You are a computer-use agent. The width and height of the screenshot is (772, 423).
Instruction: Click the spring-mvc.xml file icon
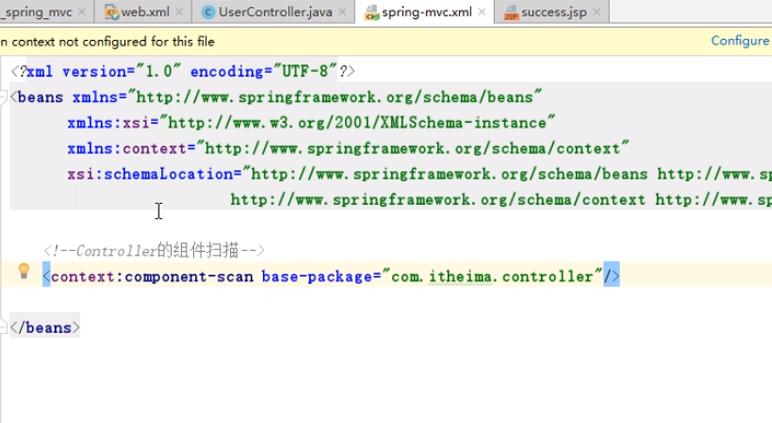pyautogui.click(x=372, y=12)
